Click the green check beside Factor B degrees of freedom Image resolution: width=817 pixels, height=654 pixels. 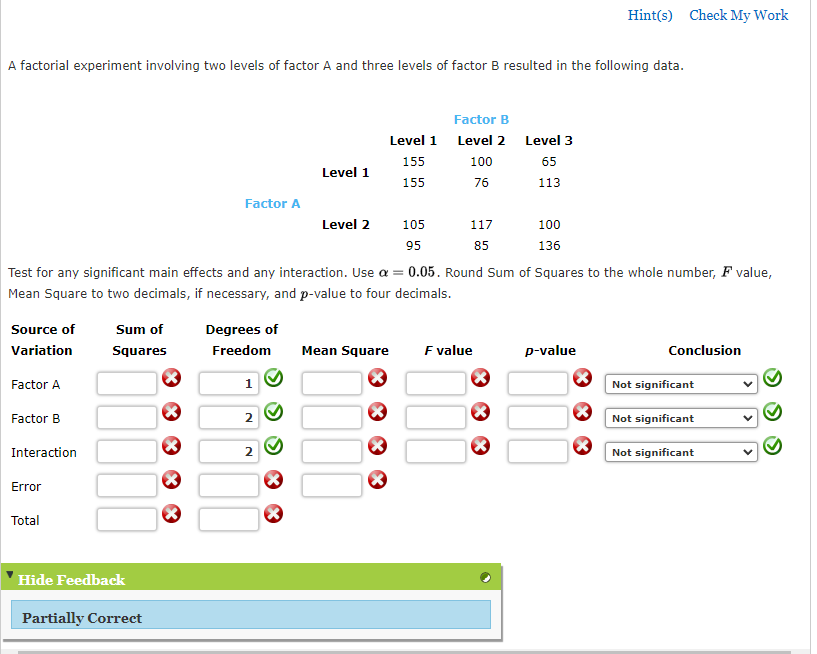pyautogui.click(x=273, y=412)
